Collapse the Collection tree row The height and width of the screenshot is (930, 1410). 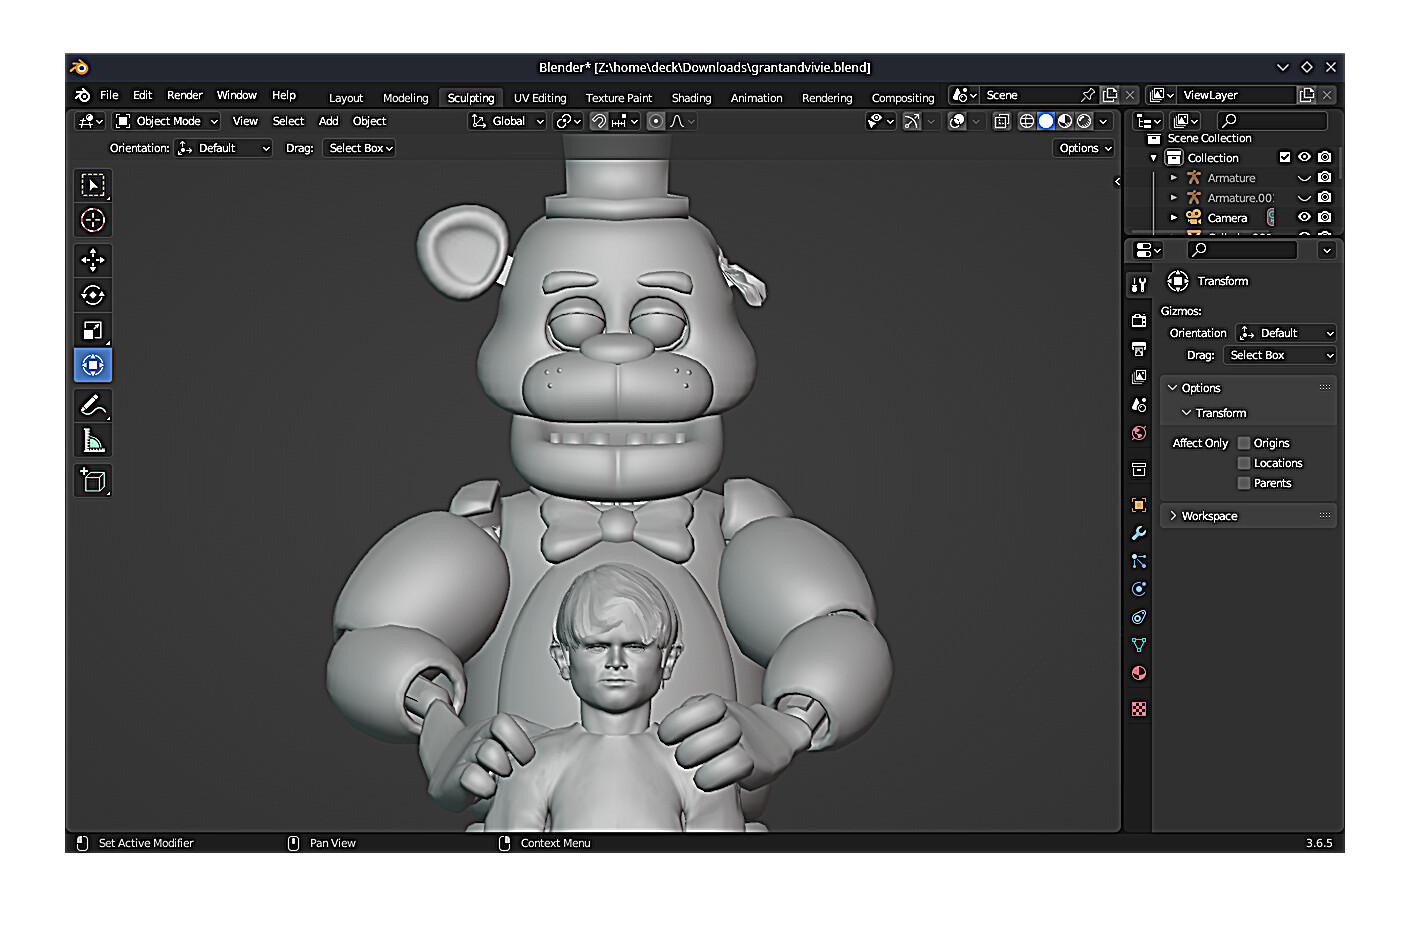1154,158
